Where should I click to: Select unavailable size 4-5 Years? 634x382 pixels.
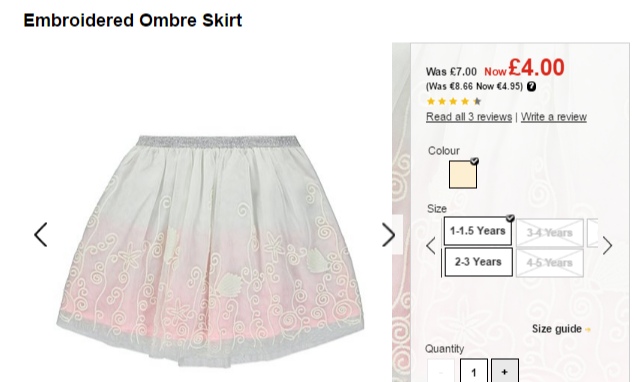(550, 263)
